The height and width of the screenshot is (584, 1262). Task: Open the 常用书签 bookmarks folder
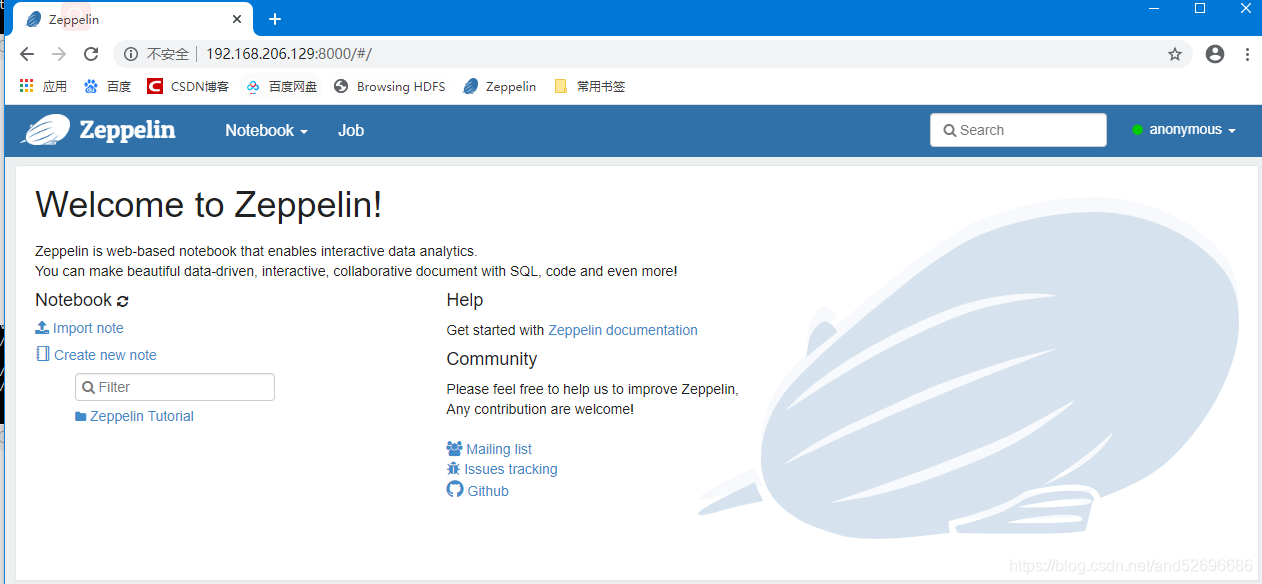pyautogui.click(x=590, y=86)
